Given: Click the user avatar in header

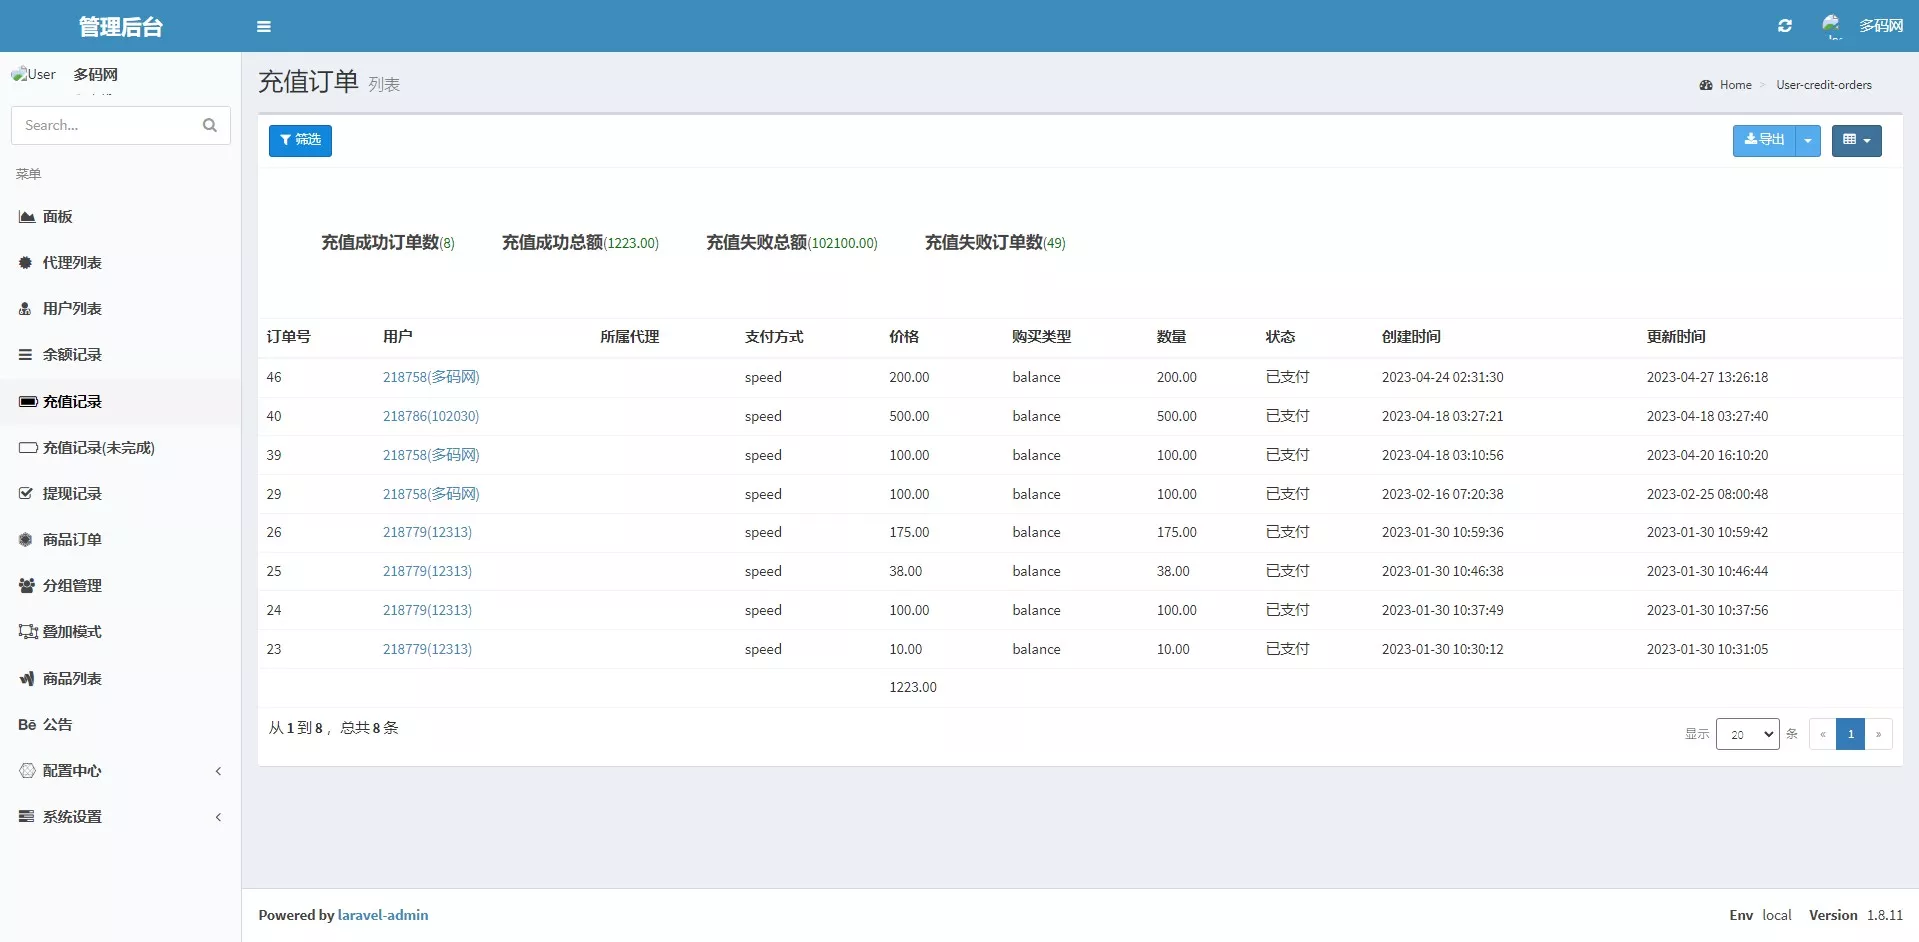Looking at the screenshot, I should (1832, 25).
